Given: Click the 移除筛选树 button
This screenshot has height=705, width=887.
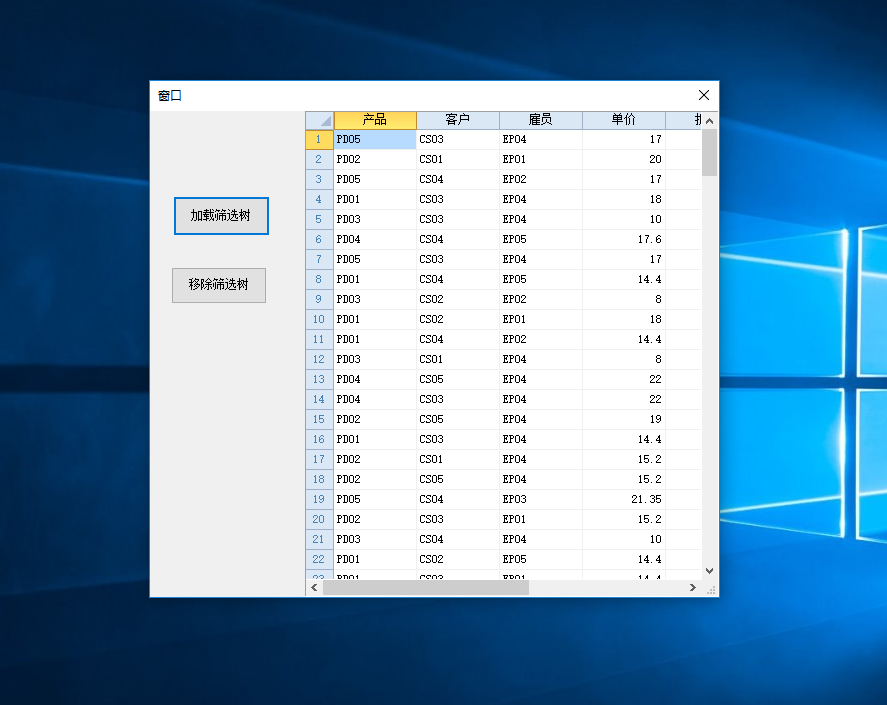Looking at the screenshot, I should [x=219, y=285].
